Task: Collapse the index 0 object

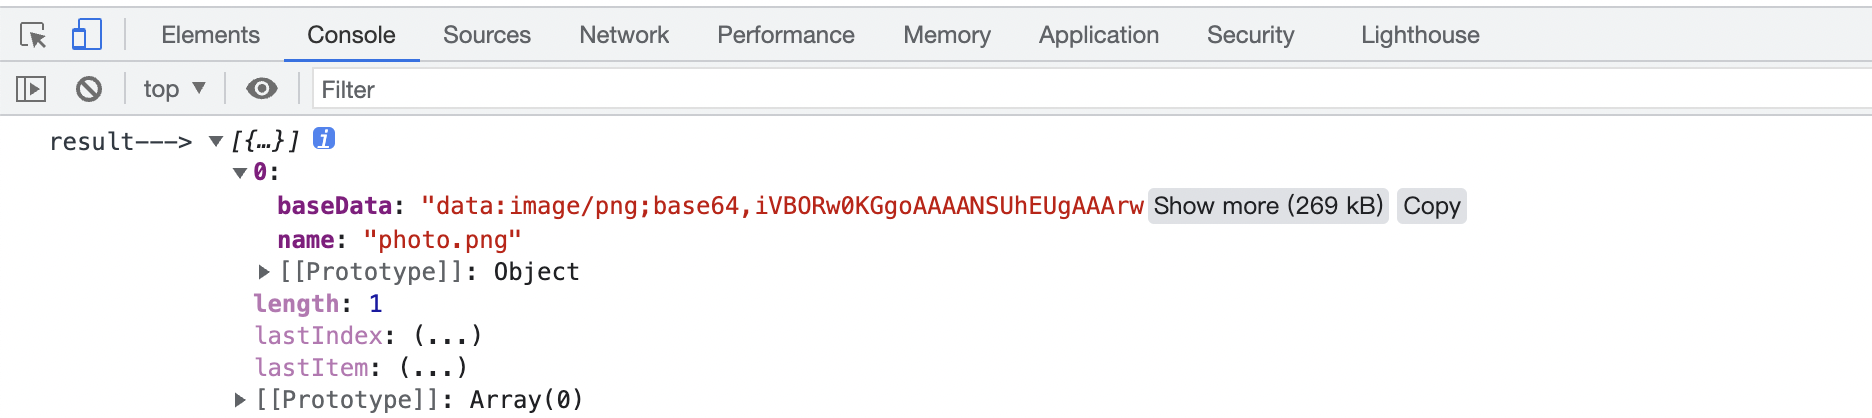Action: (x=240, y=173)
